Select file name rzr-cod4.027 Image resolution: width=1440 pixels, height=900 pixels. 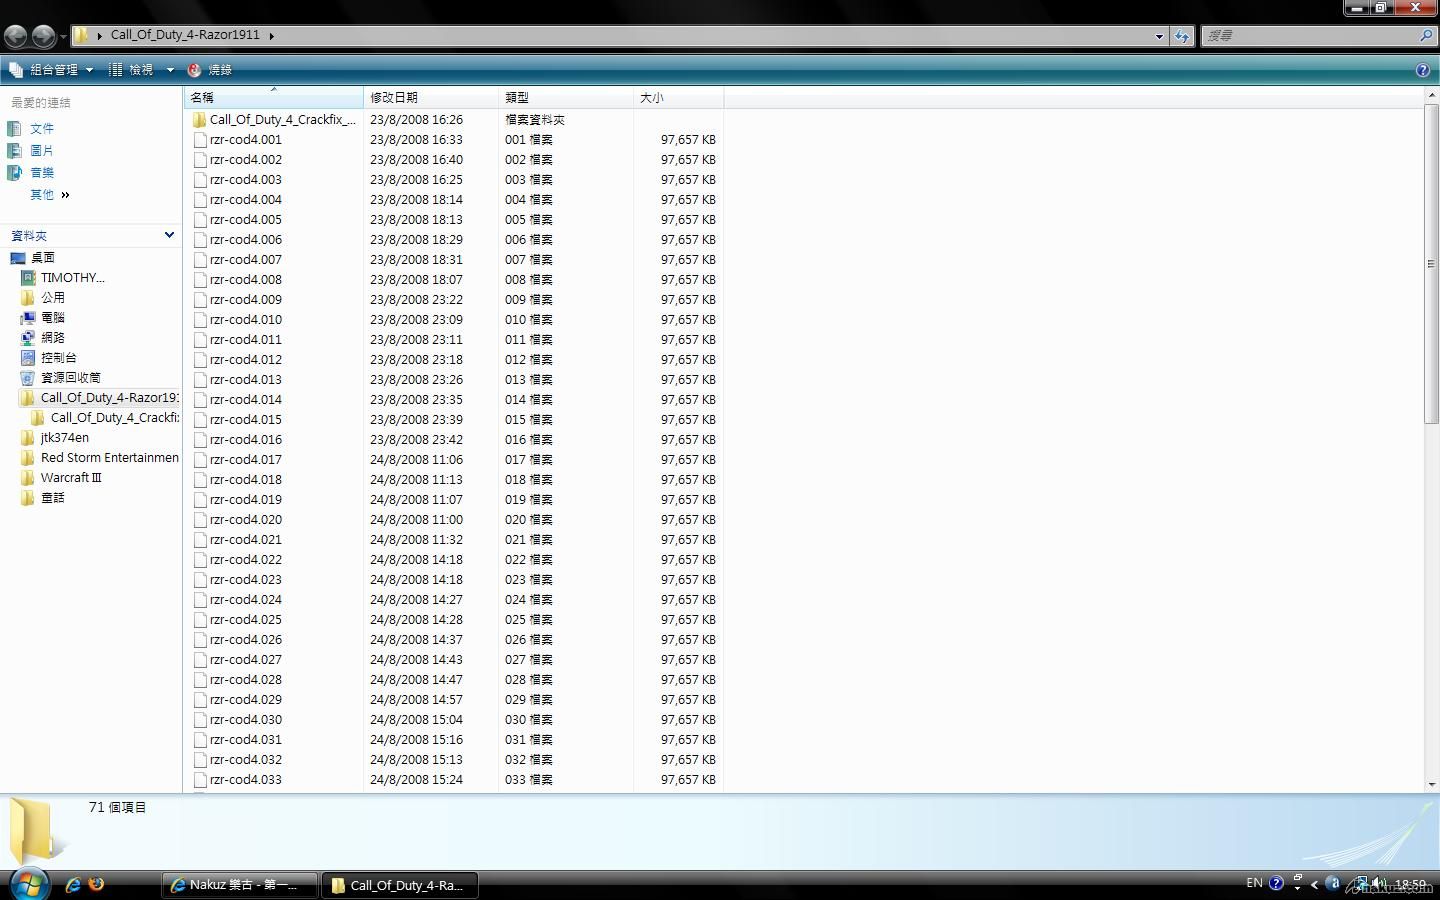(246, 660)
